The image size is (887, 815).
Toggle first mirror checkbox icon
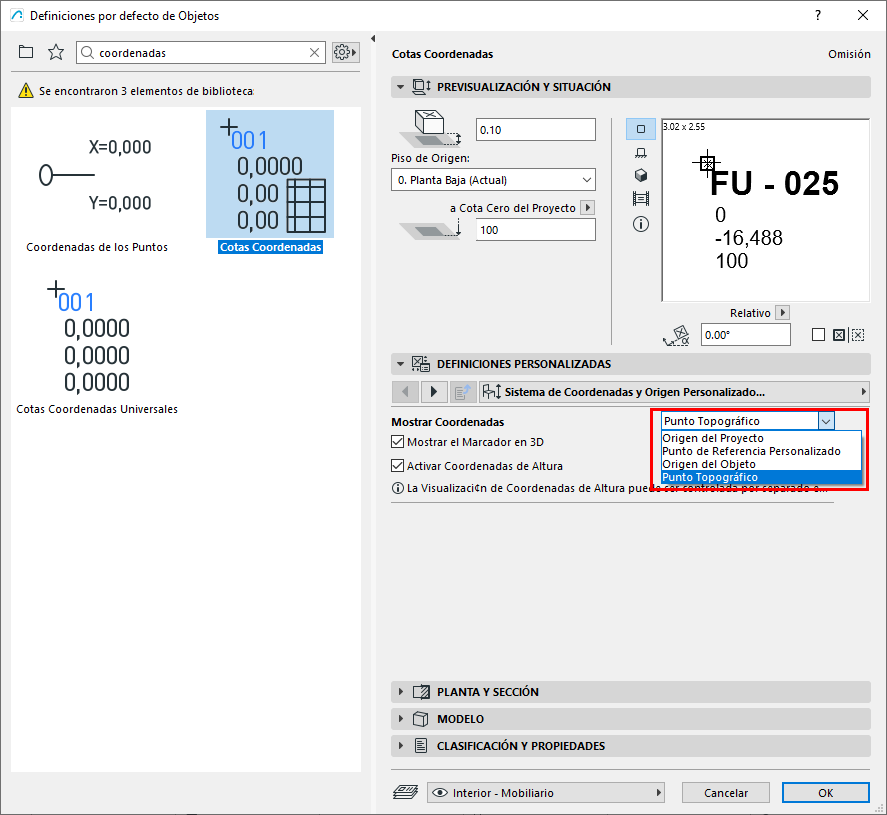[x=818, y=335]
